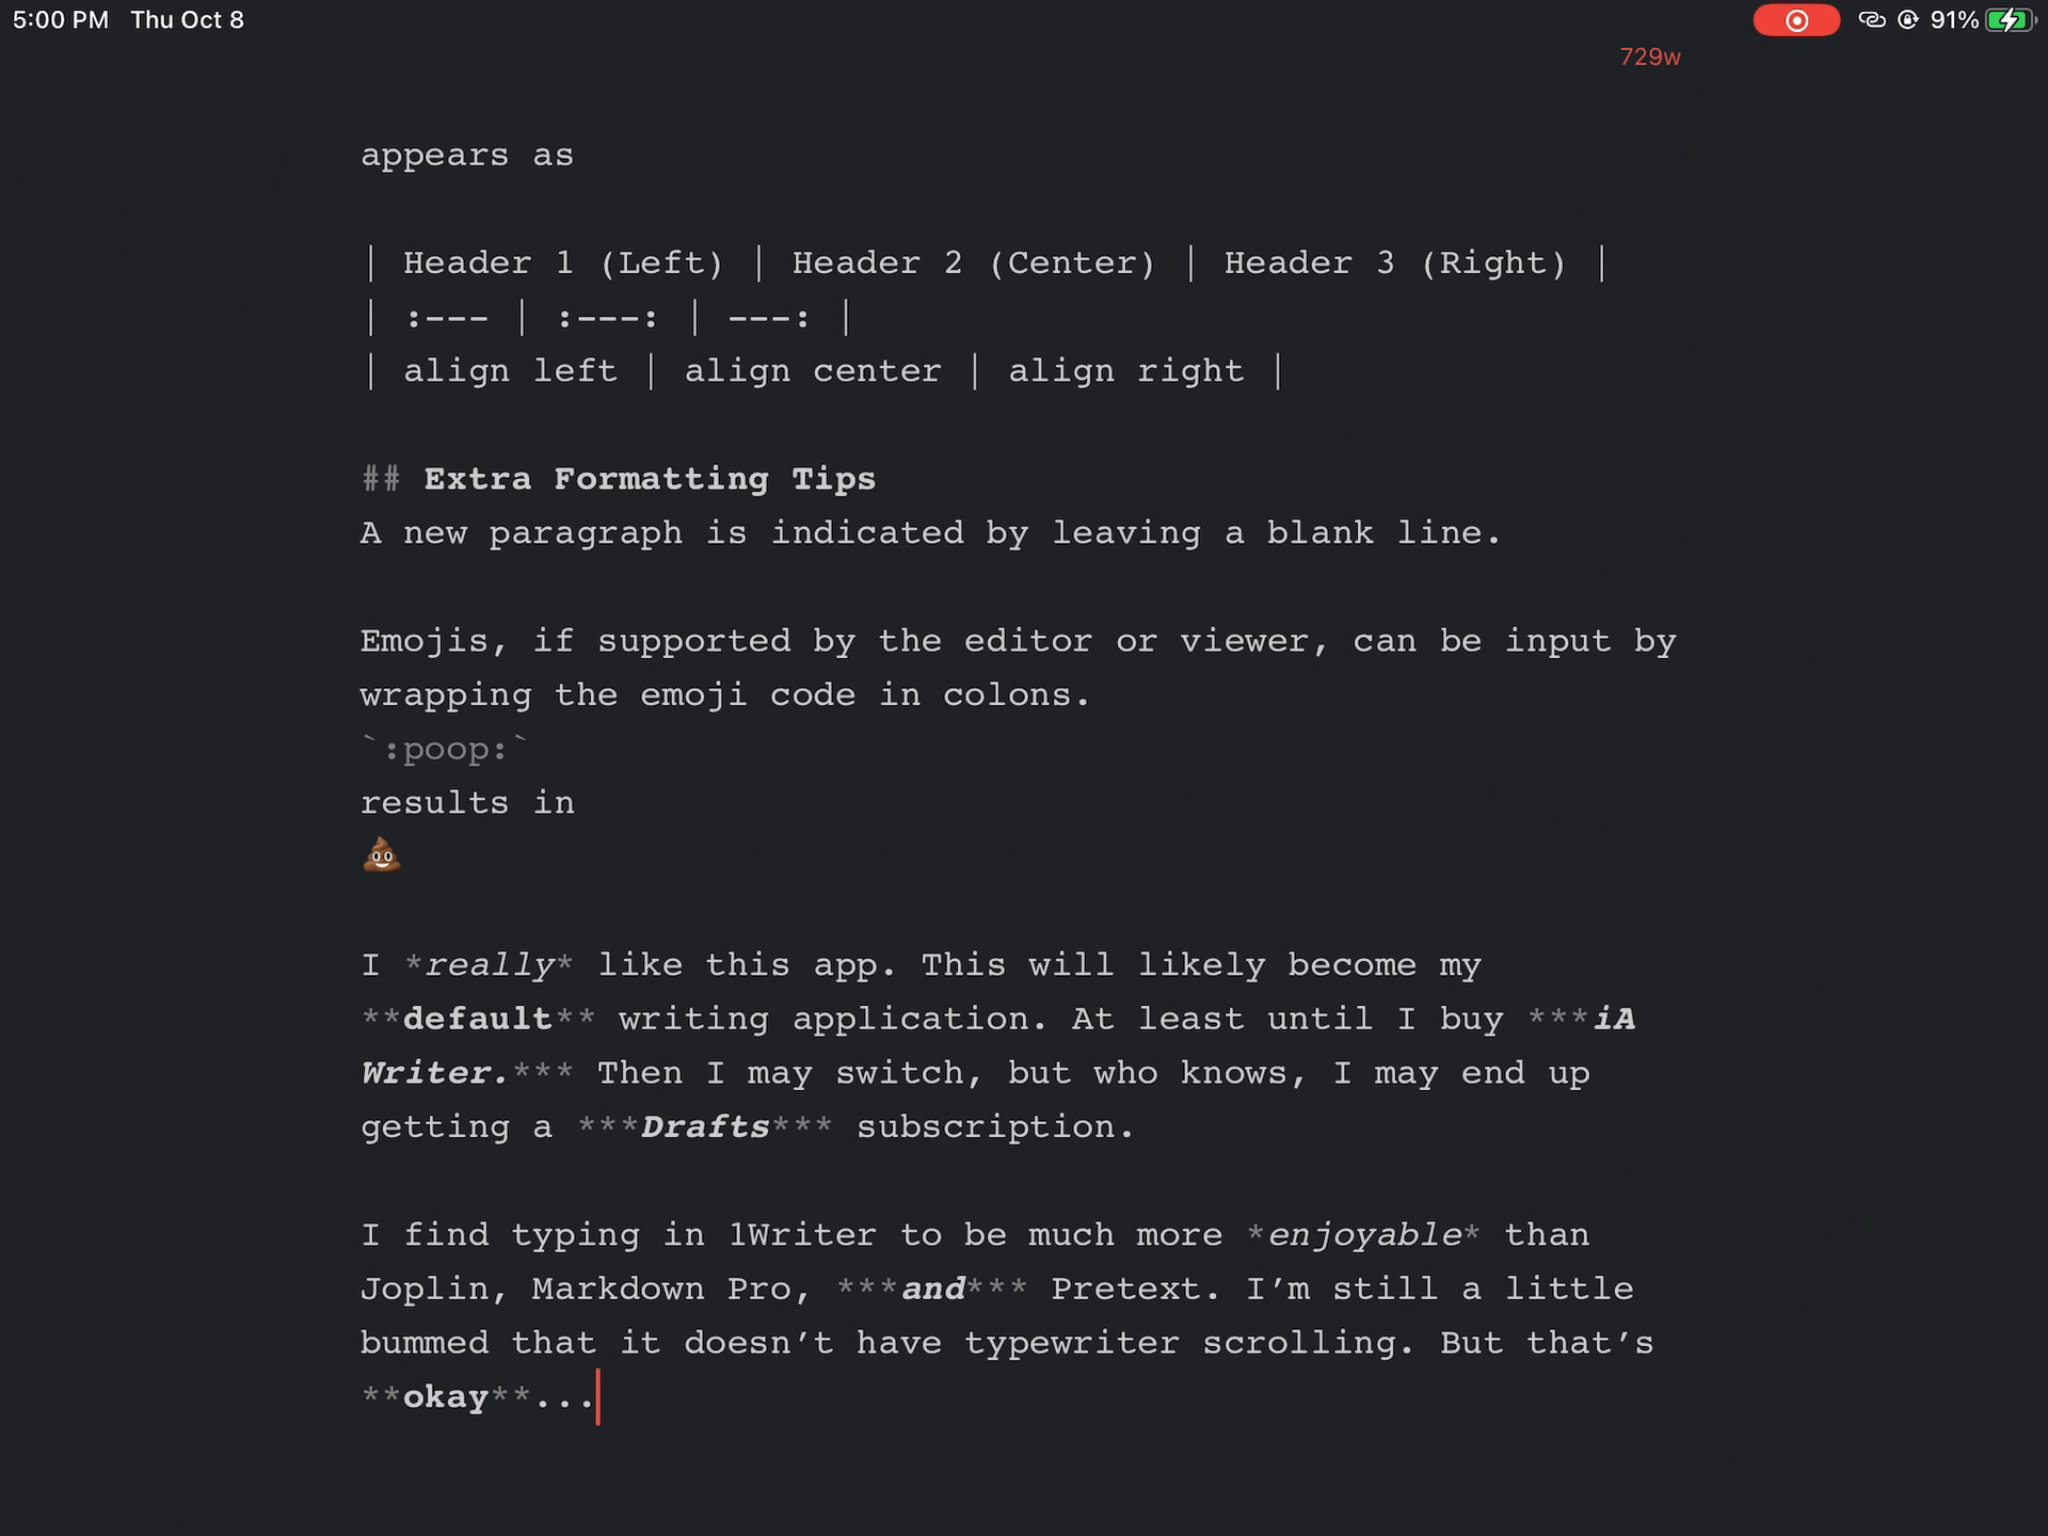The image size is (2048, 1536).
Task: Click the italic word really
Action: (x=489, y=965)
